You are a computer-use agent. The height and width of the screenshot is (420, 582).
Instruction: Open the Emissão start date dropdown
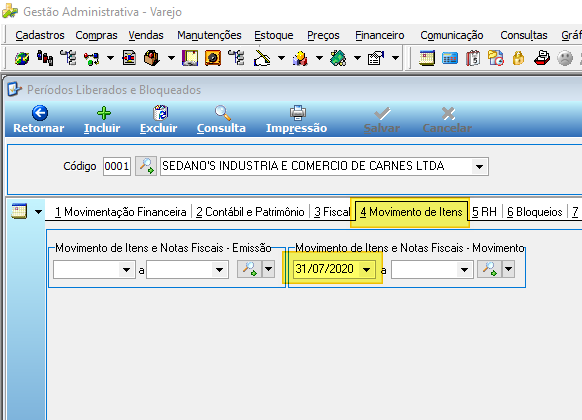(x=126, y=269)
